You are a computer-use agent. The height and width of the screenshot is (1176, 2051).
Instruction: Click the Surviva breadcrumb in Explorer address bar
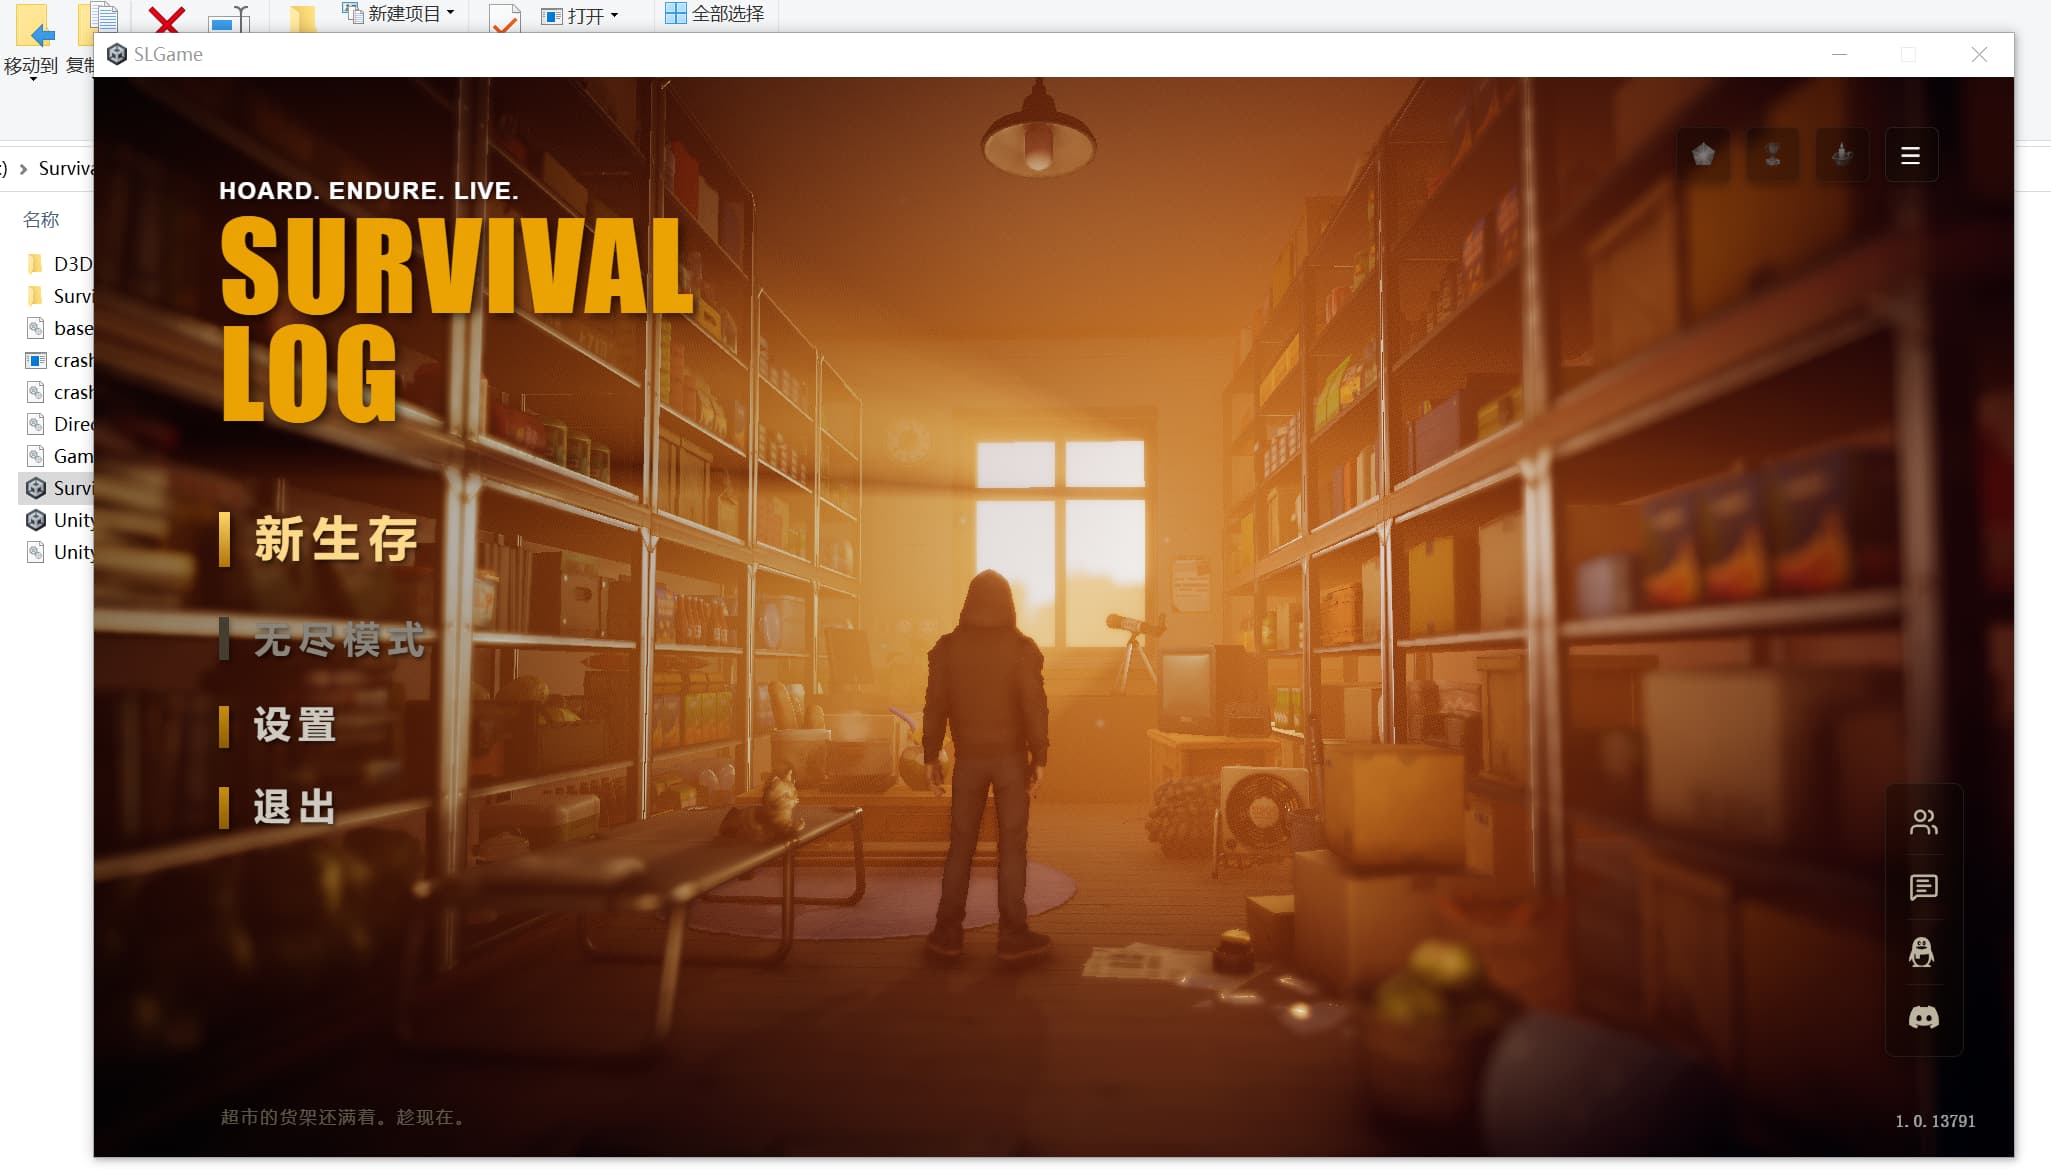click(66, 168)
